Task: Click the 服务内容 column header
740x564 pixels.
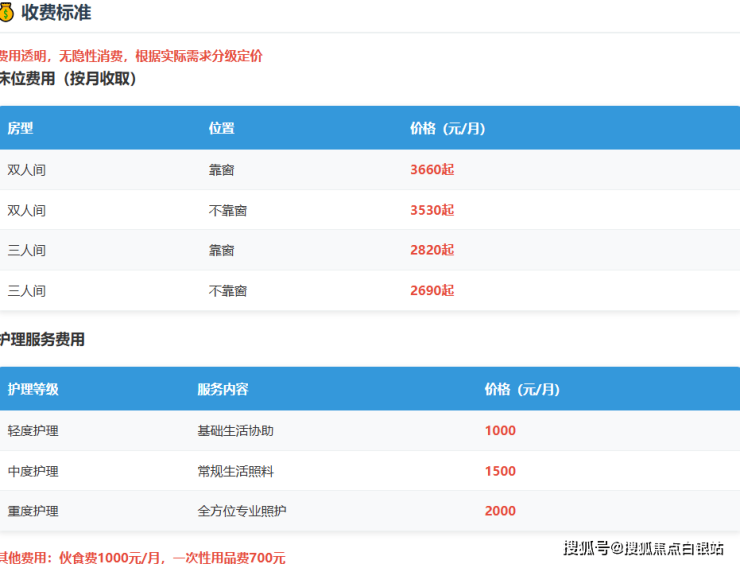Action: [223, 389]
